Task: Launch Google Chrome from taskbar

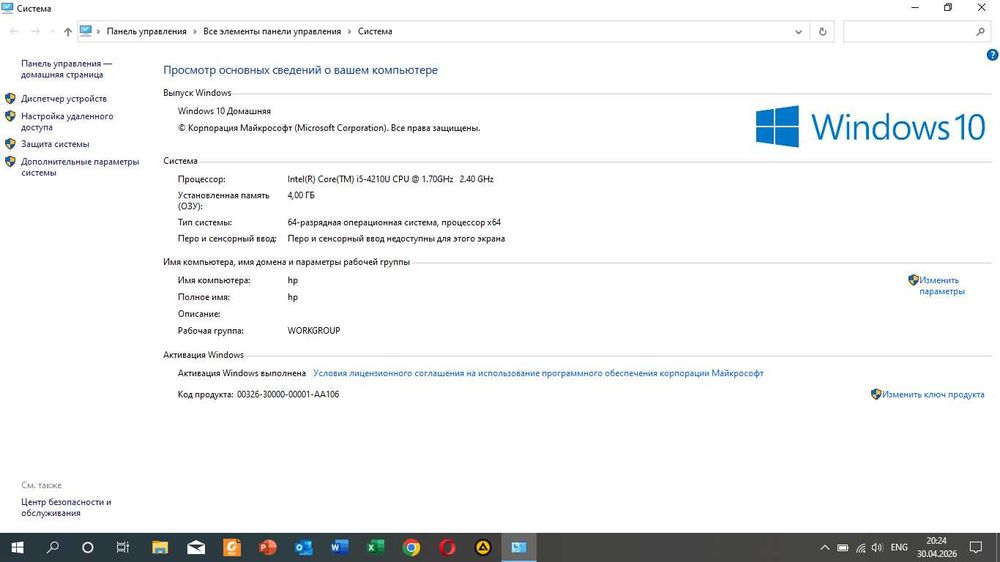Action: tap(411, 547)
